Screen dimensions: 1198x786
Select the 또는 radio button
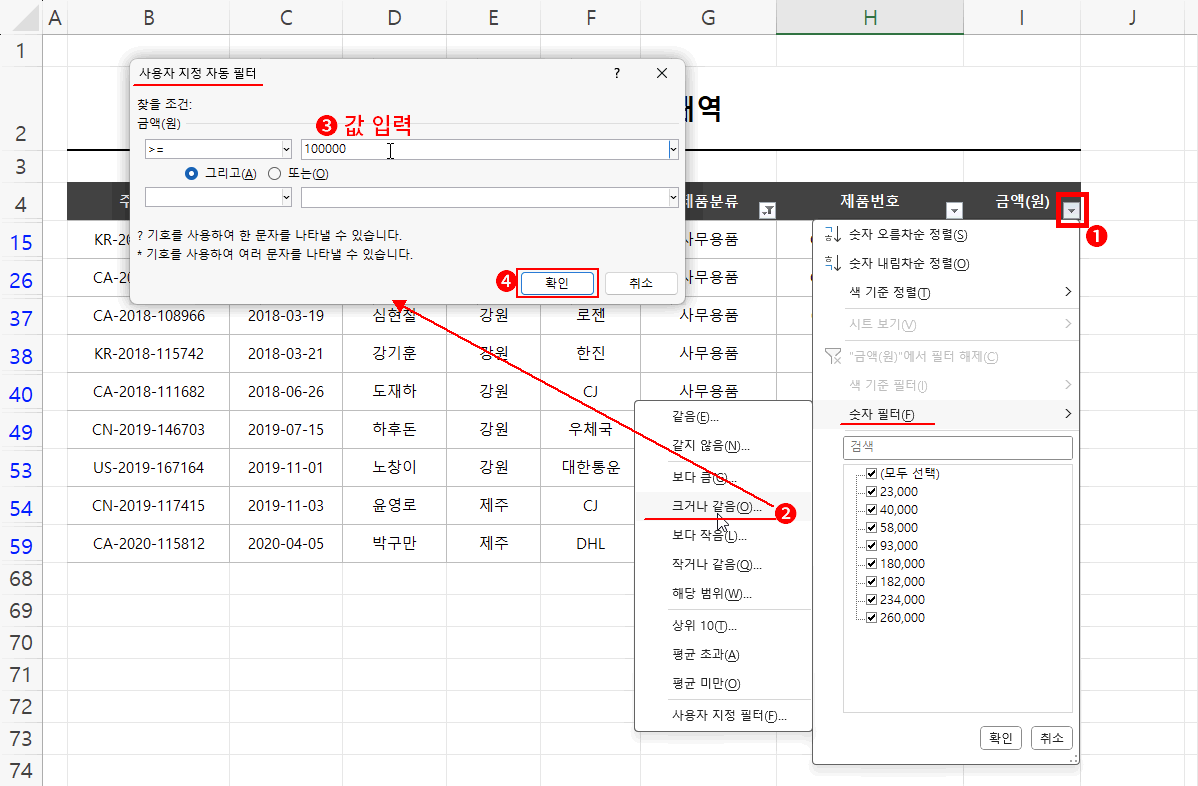[274, 174]
